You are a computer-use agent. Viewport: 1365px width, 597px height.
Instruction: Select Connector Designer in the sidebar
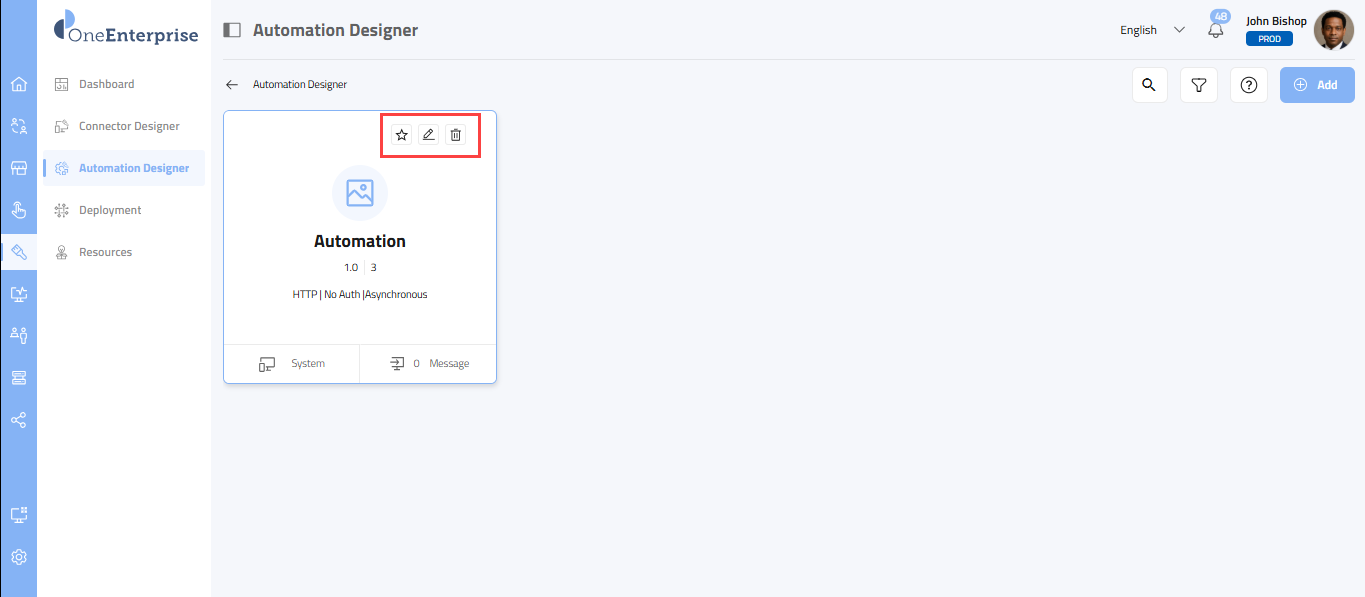tap(129, 126)
